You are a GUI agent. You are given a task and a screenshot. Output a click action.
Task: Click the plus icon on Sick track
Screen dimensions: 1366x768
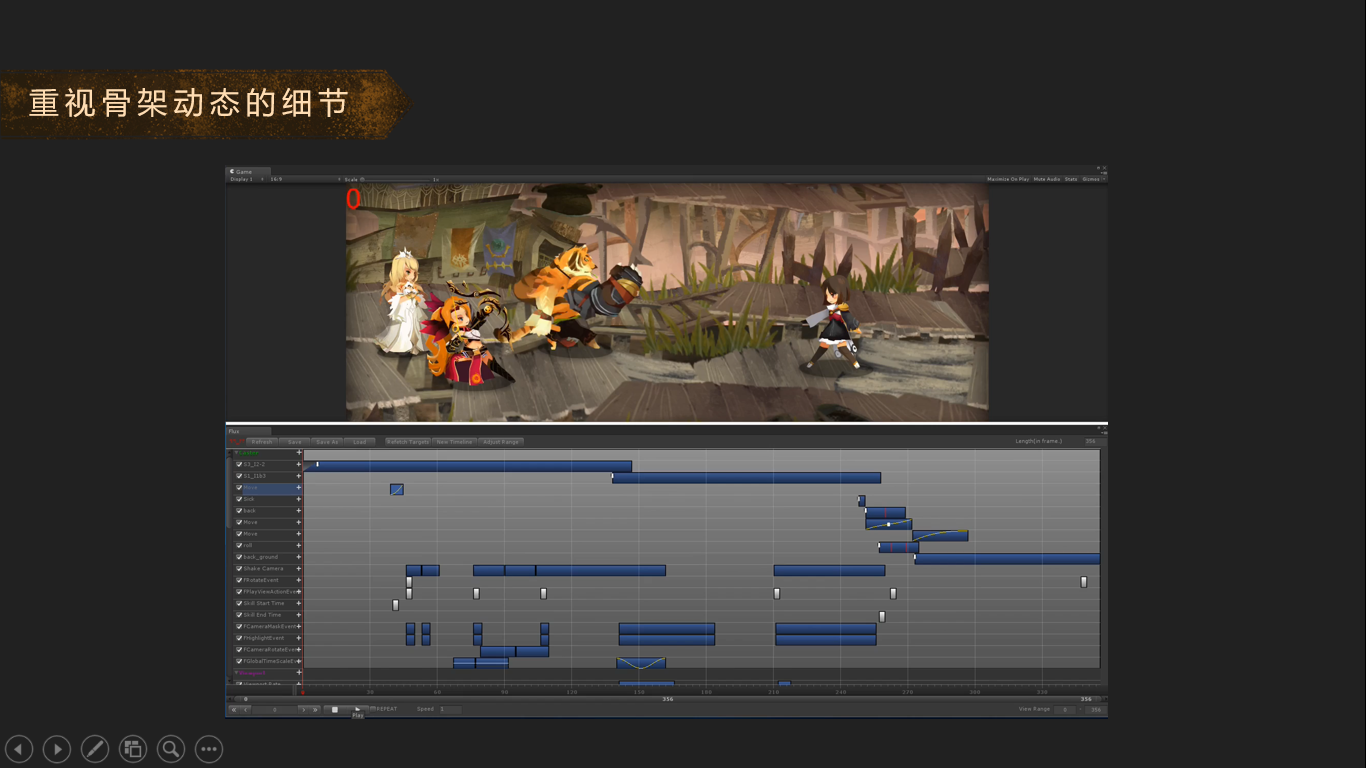[298, 499]
